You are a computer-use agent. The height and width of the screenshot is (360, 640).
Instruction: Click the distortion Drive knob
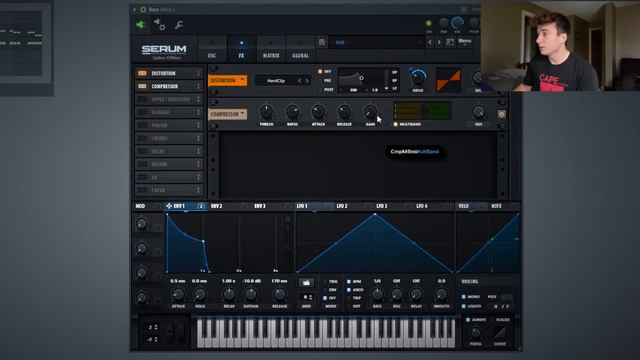(418, 78)
